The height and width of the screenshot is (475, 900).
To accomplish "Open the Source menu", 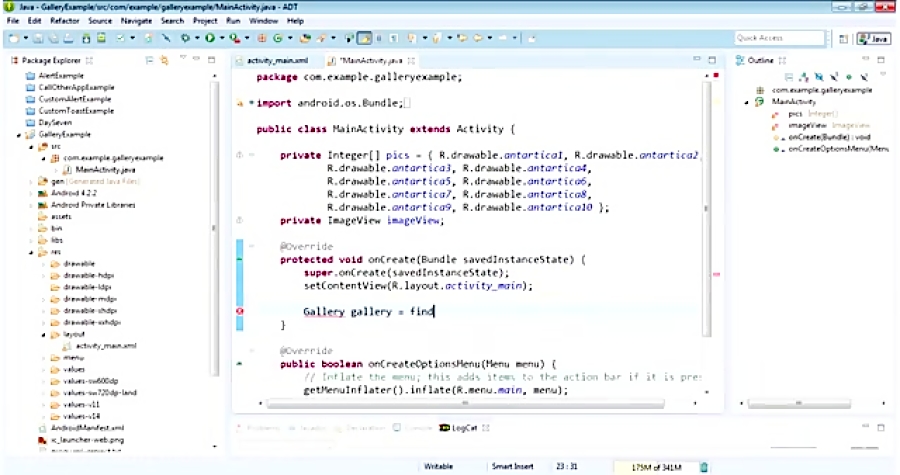I will point(100,21).
